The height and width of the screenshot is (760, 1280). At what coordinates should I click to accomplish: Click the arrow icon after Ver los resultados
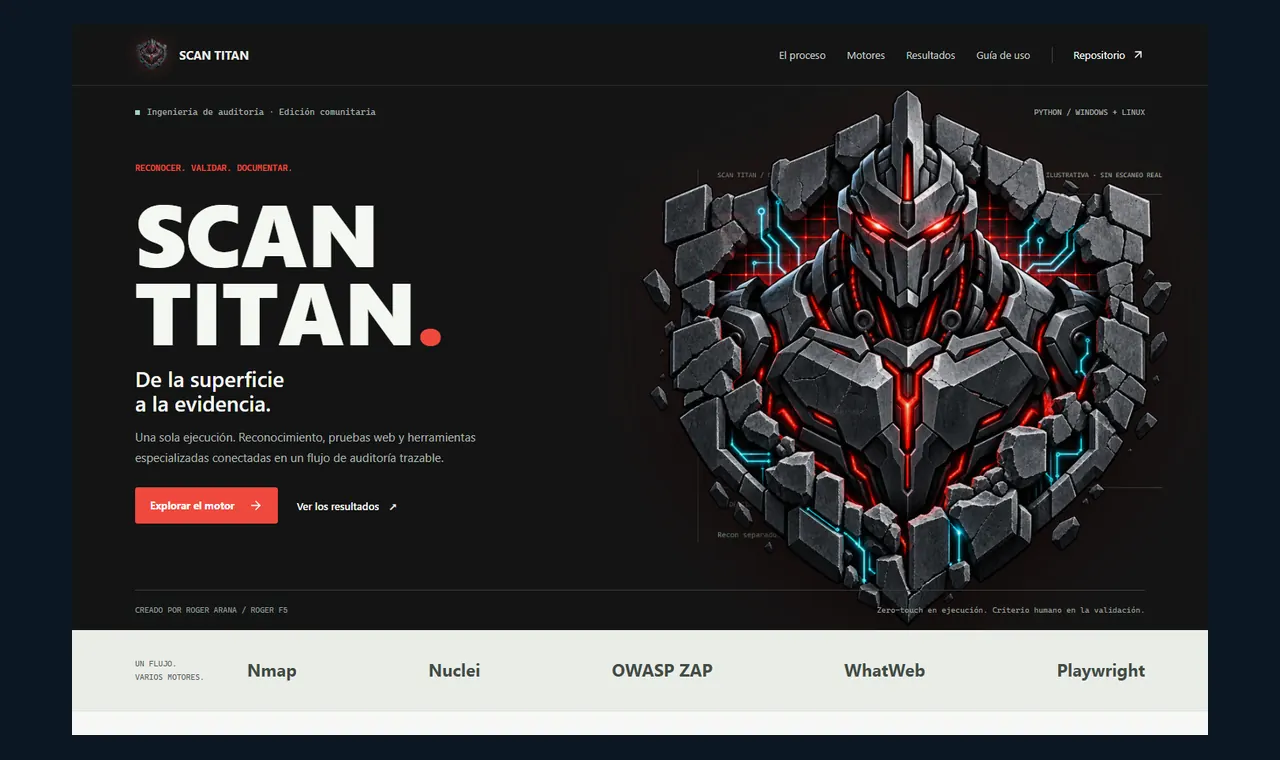pyautogui.click(x=393, y=507)
